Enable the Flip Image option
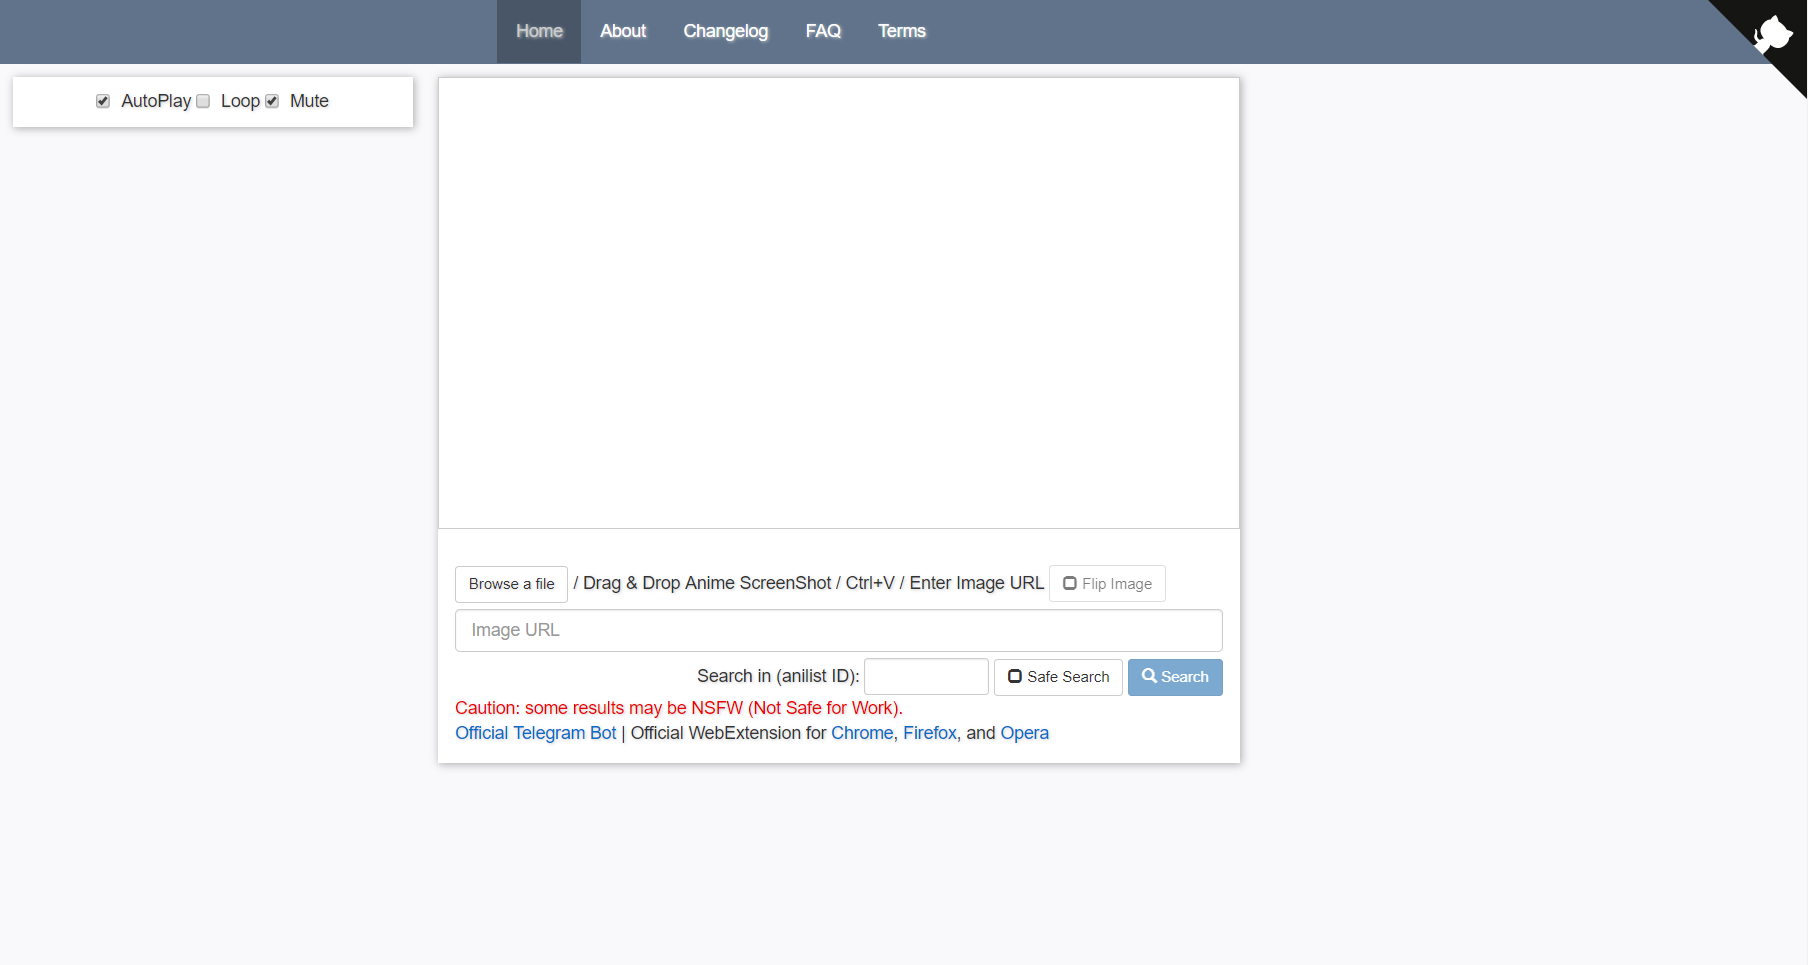The height and width of the screenshot is (965, 1808). click(x=1106, y=584)
